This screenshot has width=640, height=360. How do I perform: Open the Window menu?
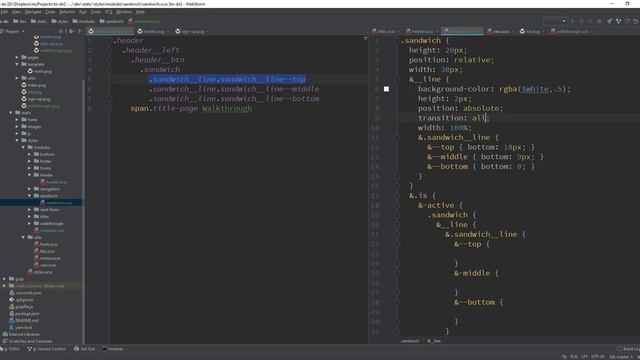click(124, 12)
